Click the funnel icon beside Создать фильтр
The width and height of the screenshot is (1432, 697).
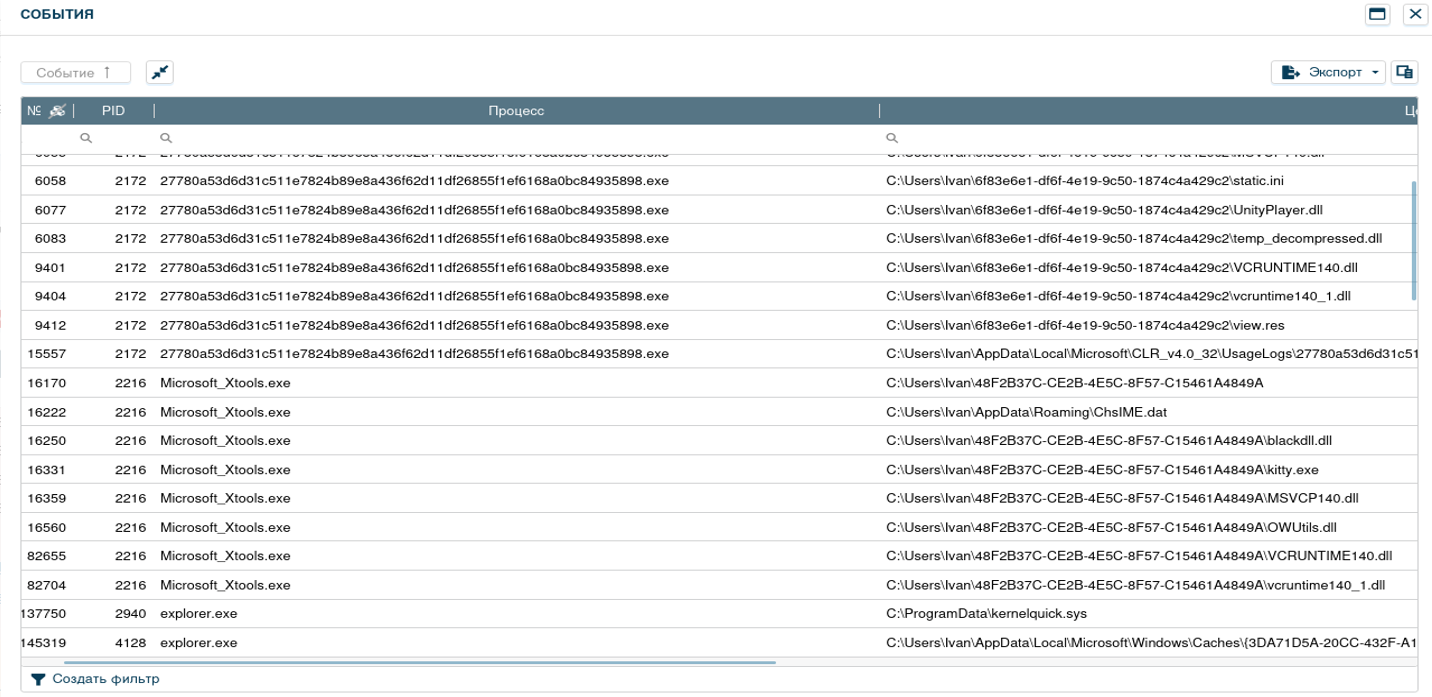38,680
